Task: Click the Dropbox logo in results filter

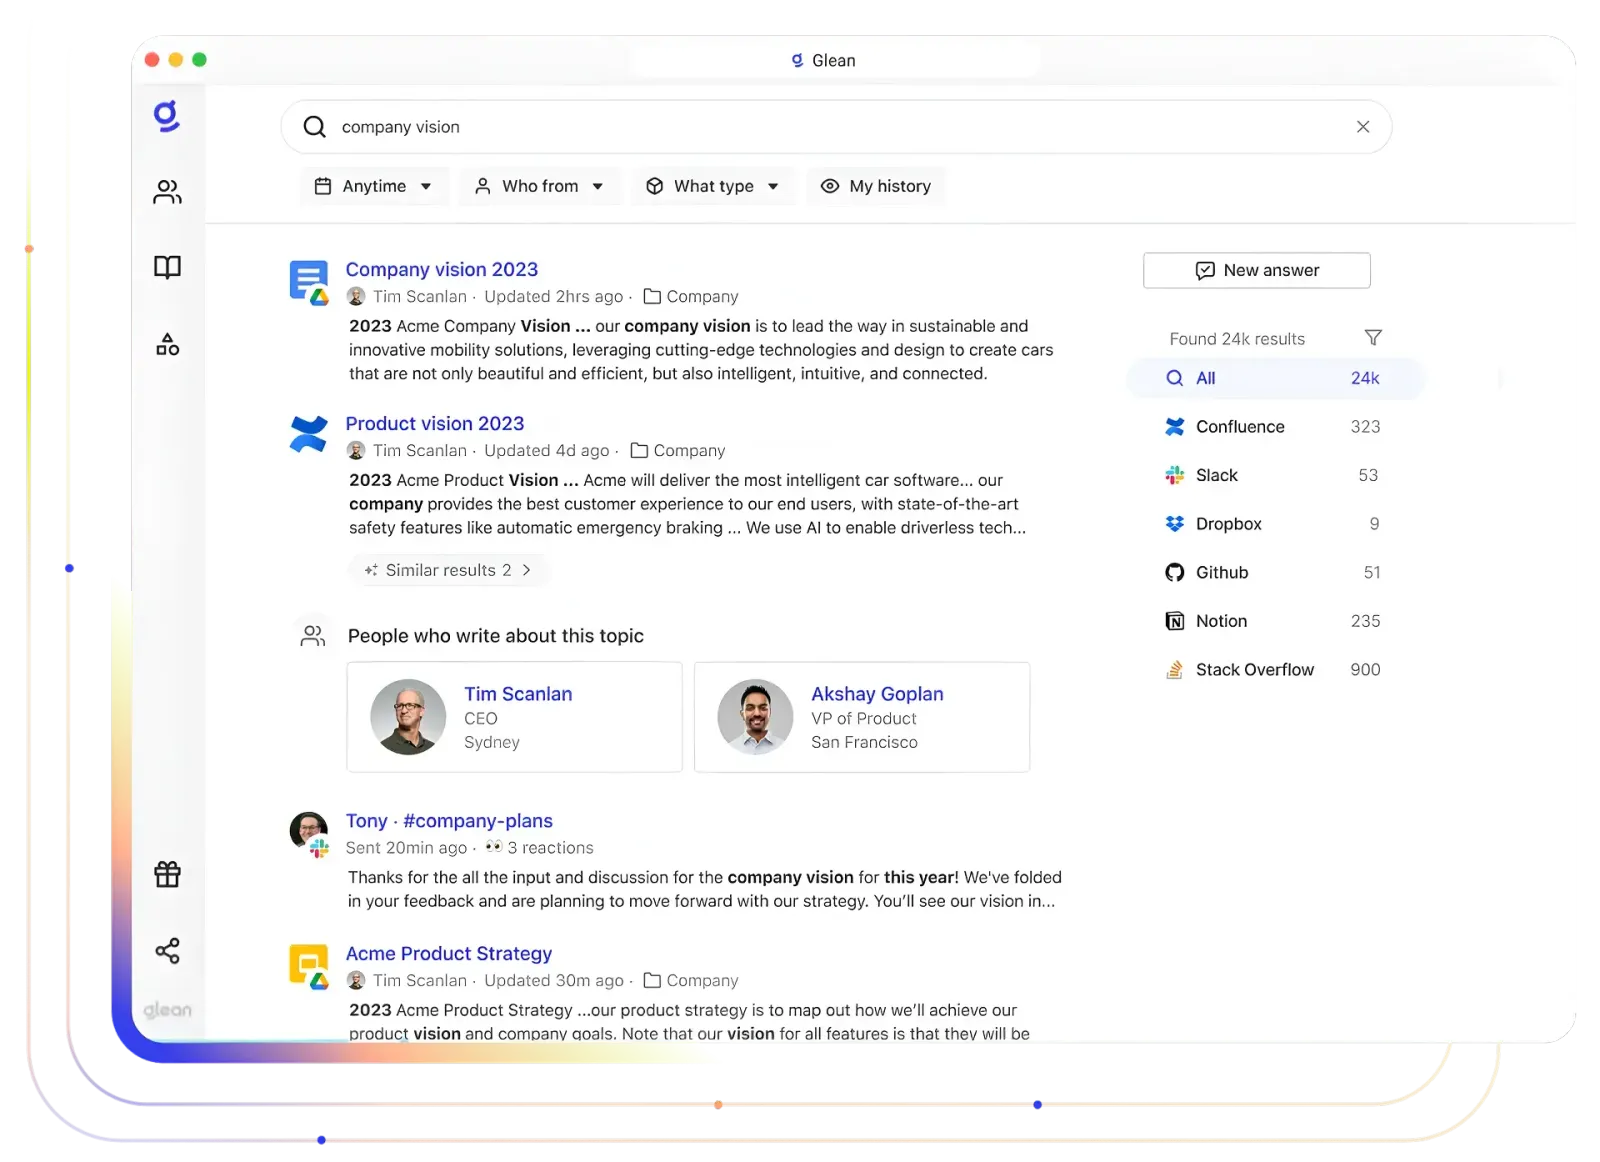Action: tap(1174, 524)
